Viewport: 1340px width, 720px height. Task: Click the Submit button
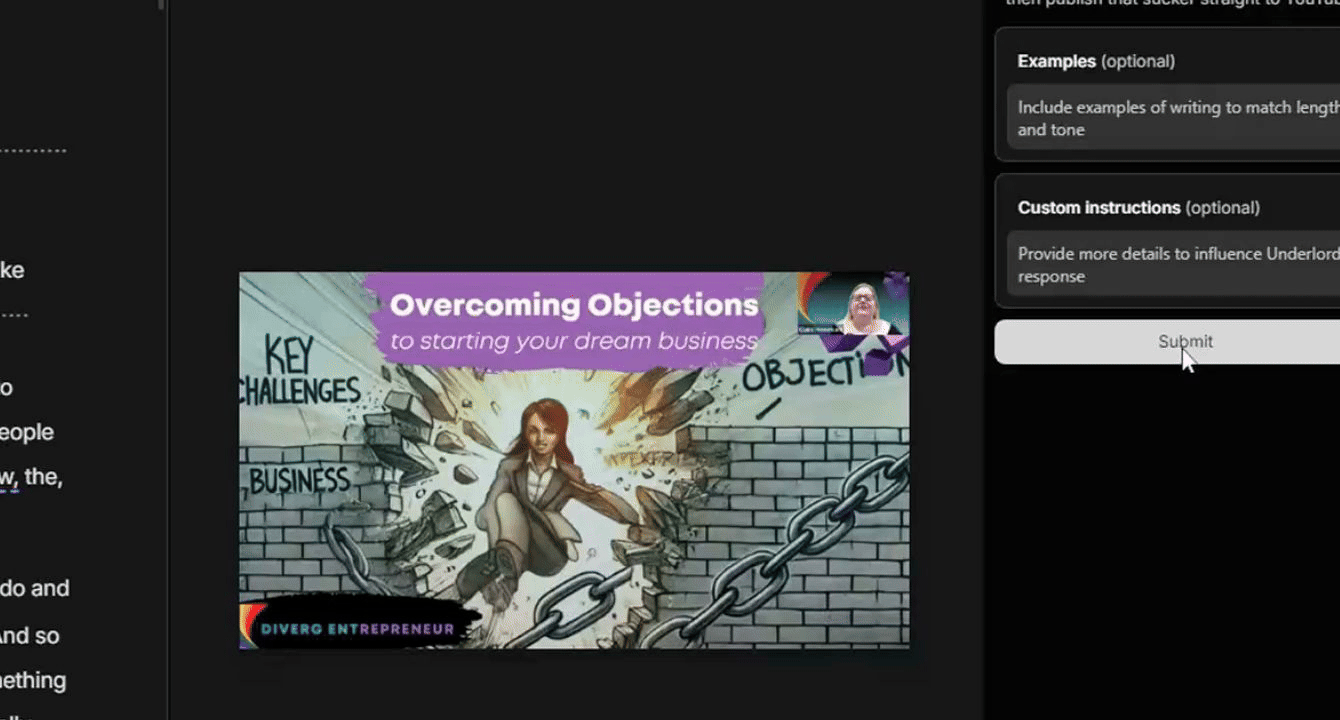tap(1167, 342)
